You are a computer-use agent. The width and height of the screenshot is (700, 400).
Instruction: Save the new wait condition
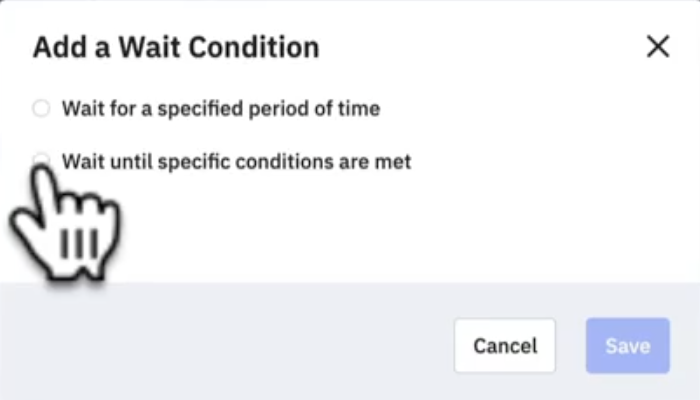click(627, 346)
